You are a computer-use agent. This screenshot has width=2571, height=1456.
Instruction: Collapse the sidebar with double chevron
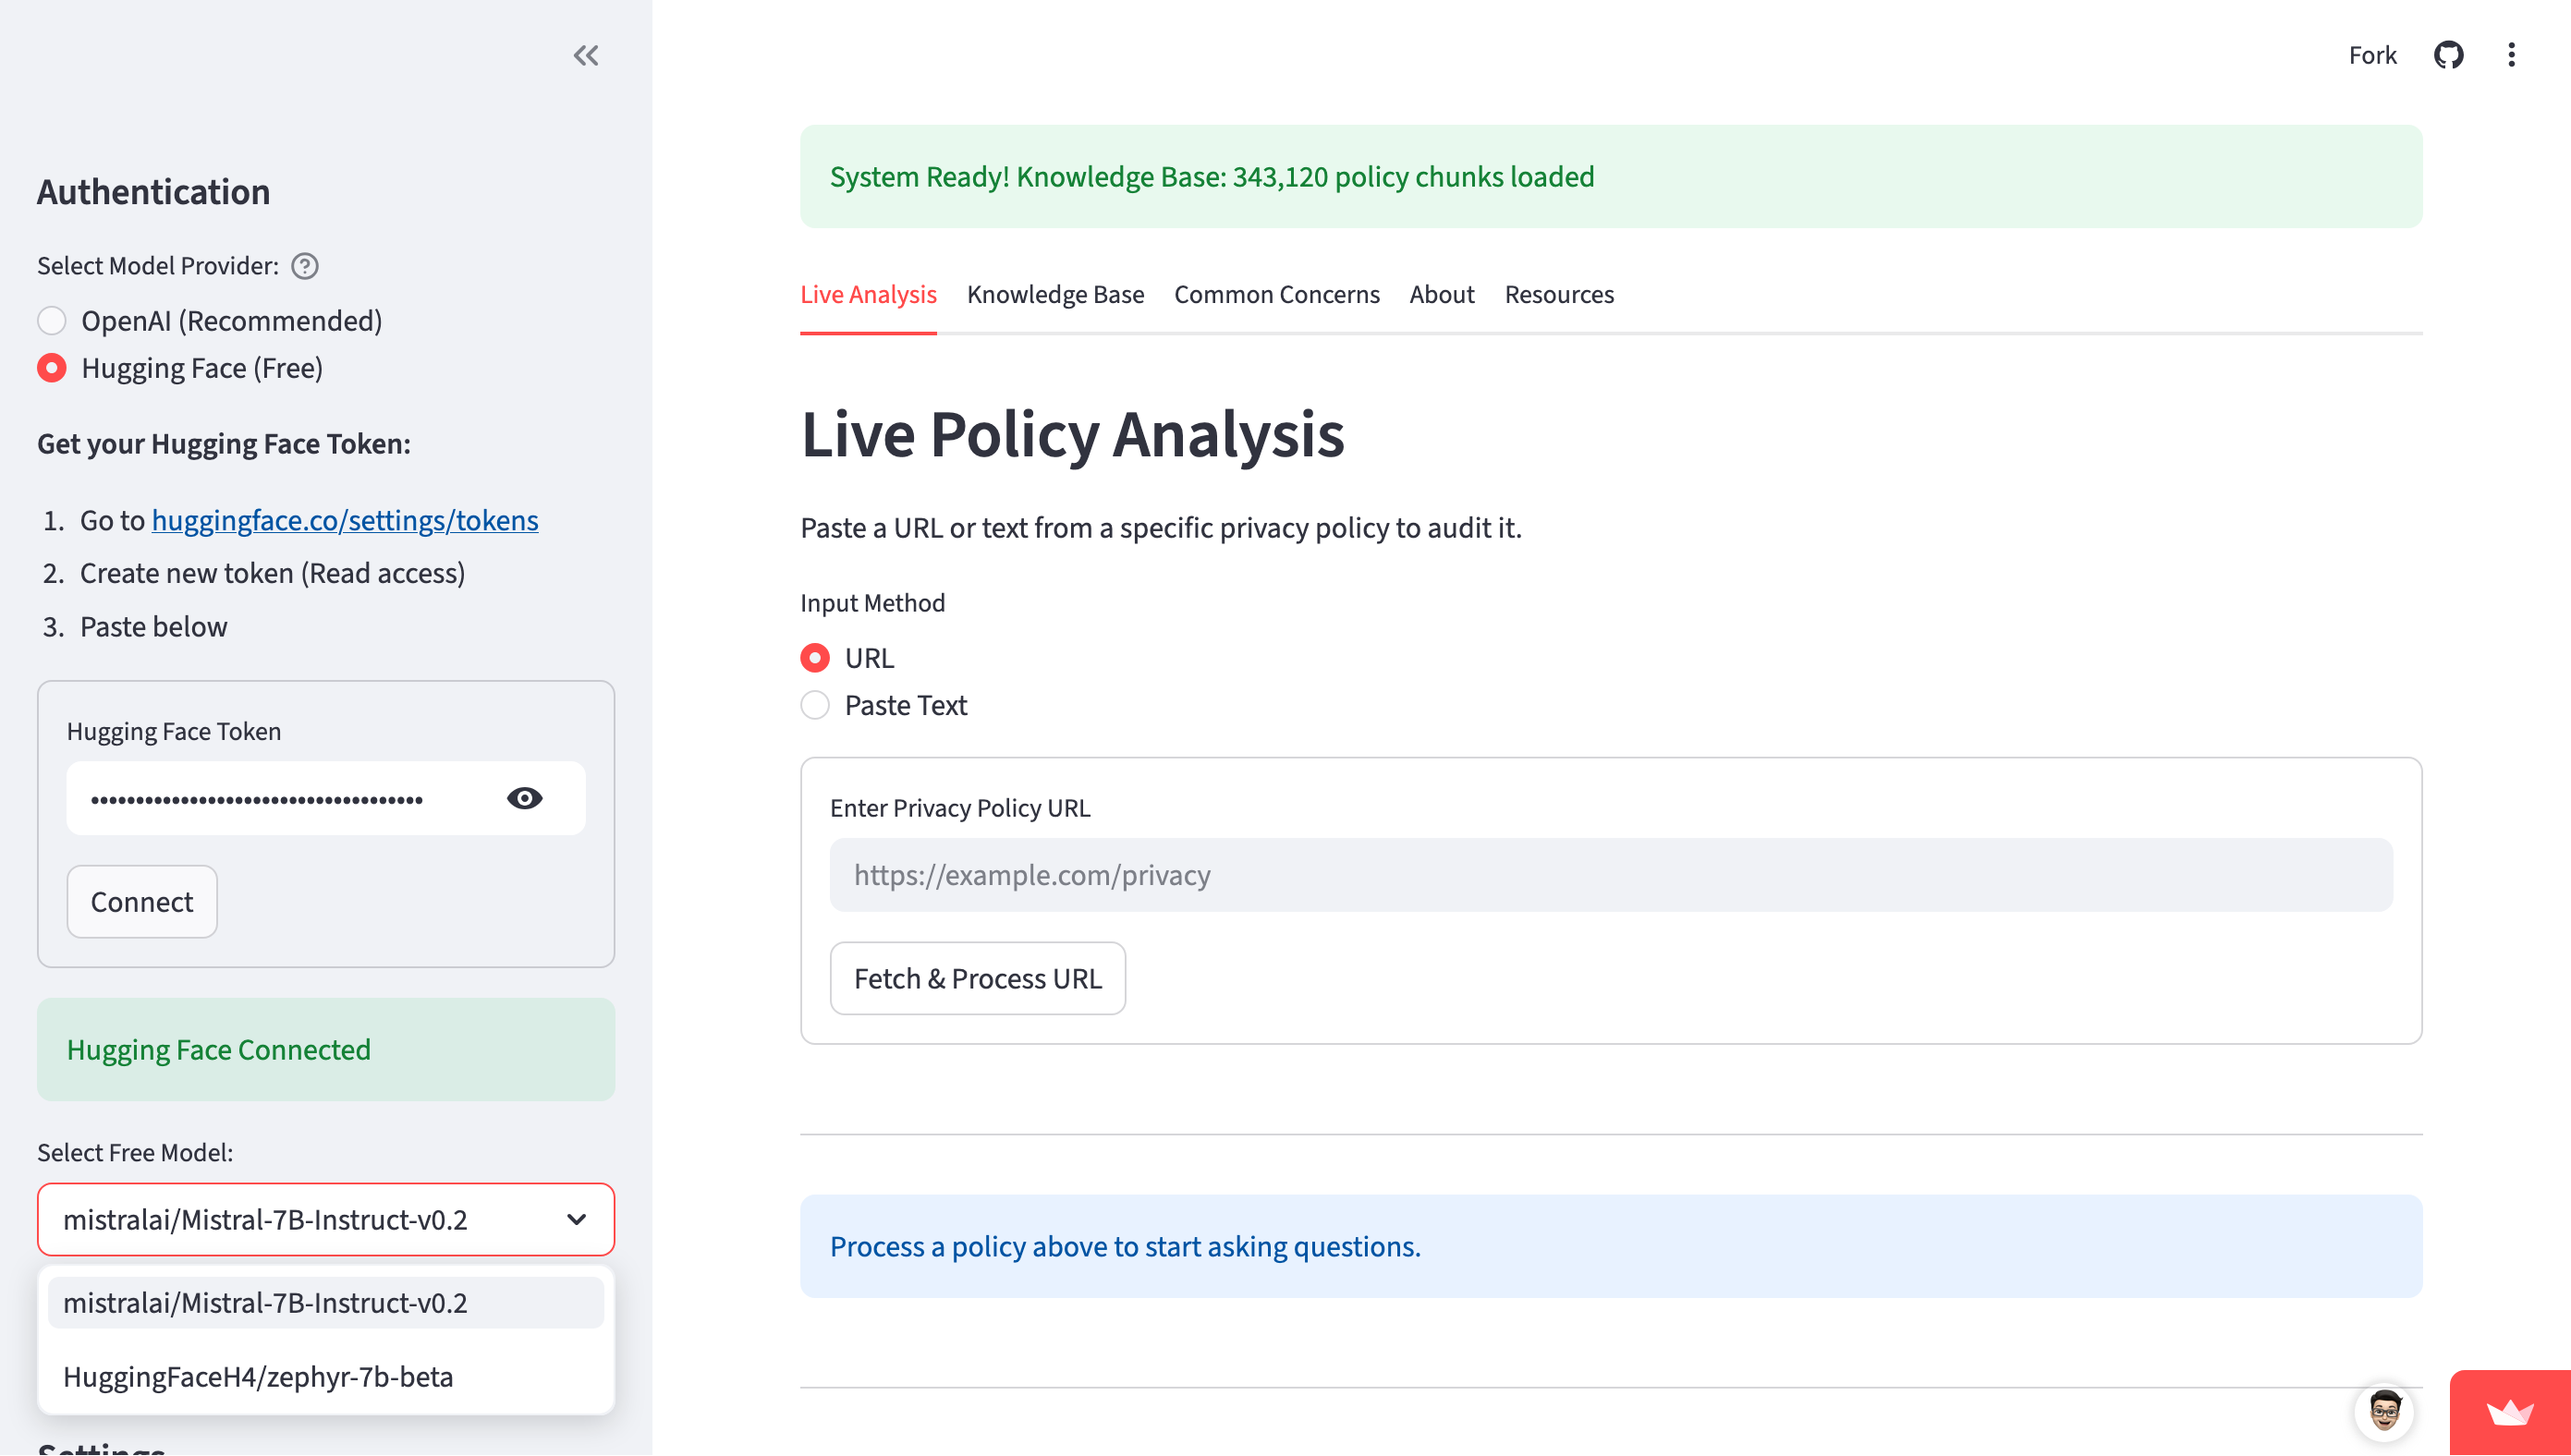click(x=586, y=55)
